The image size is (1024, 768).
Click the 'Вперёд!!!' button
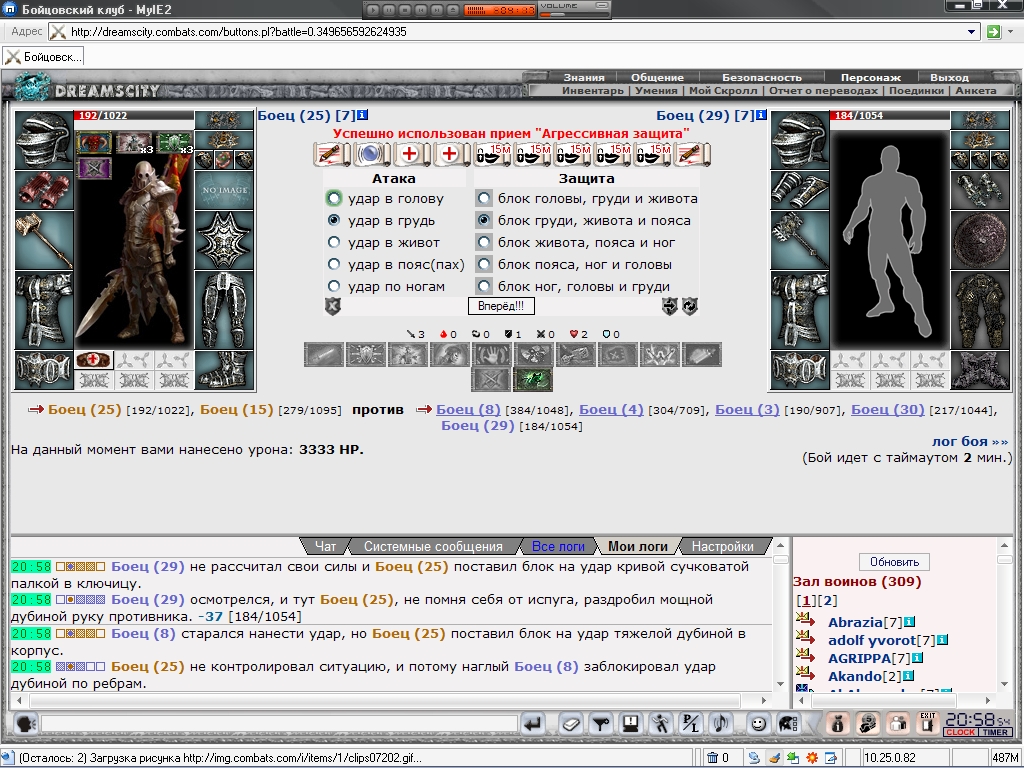point(501,306)
